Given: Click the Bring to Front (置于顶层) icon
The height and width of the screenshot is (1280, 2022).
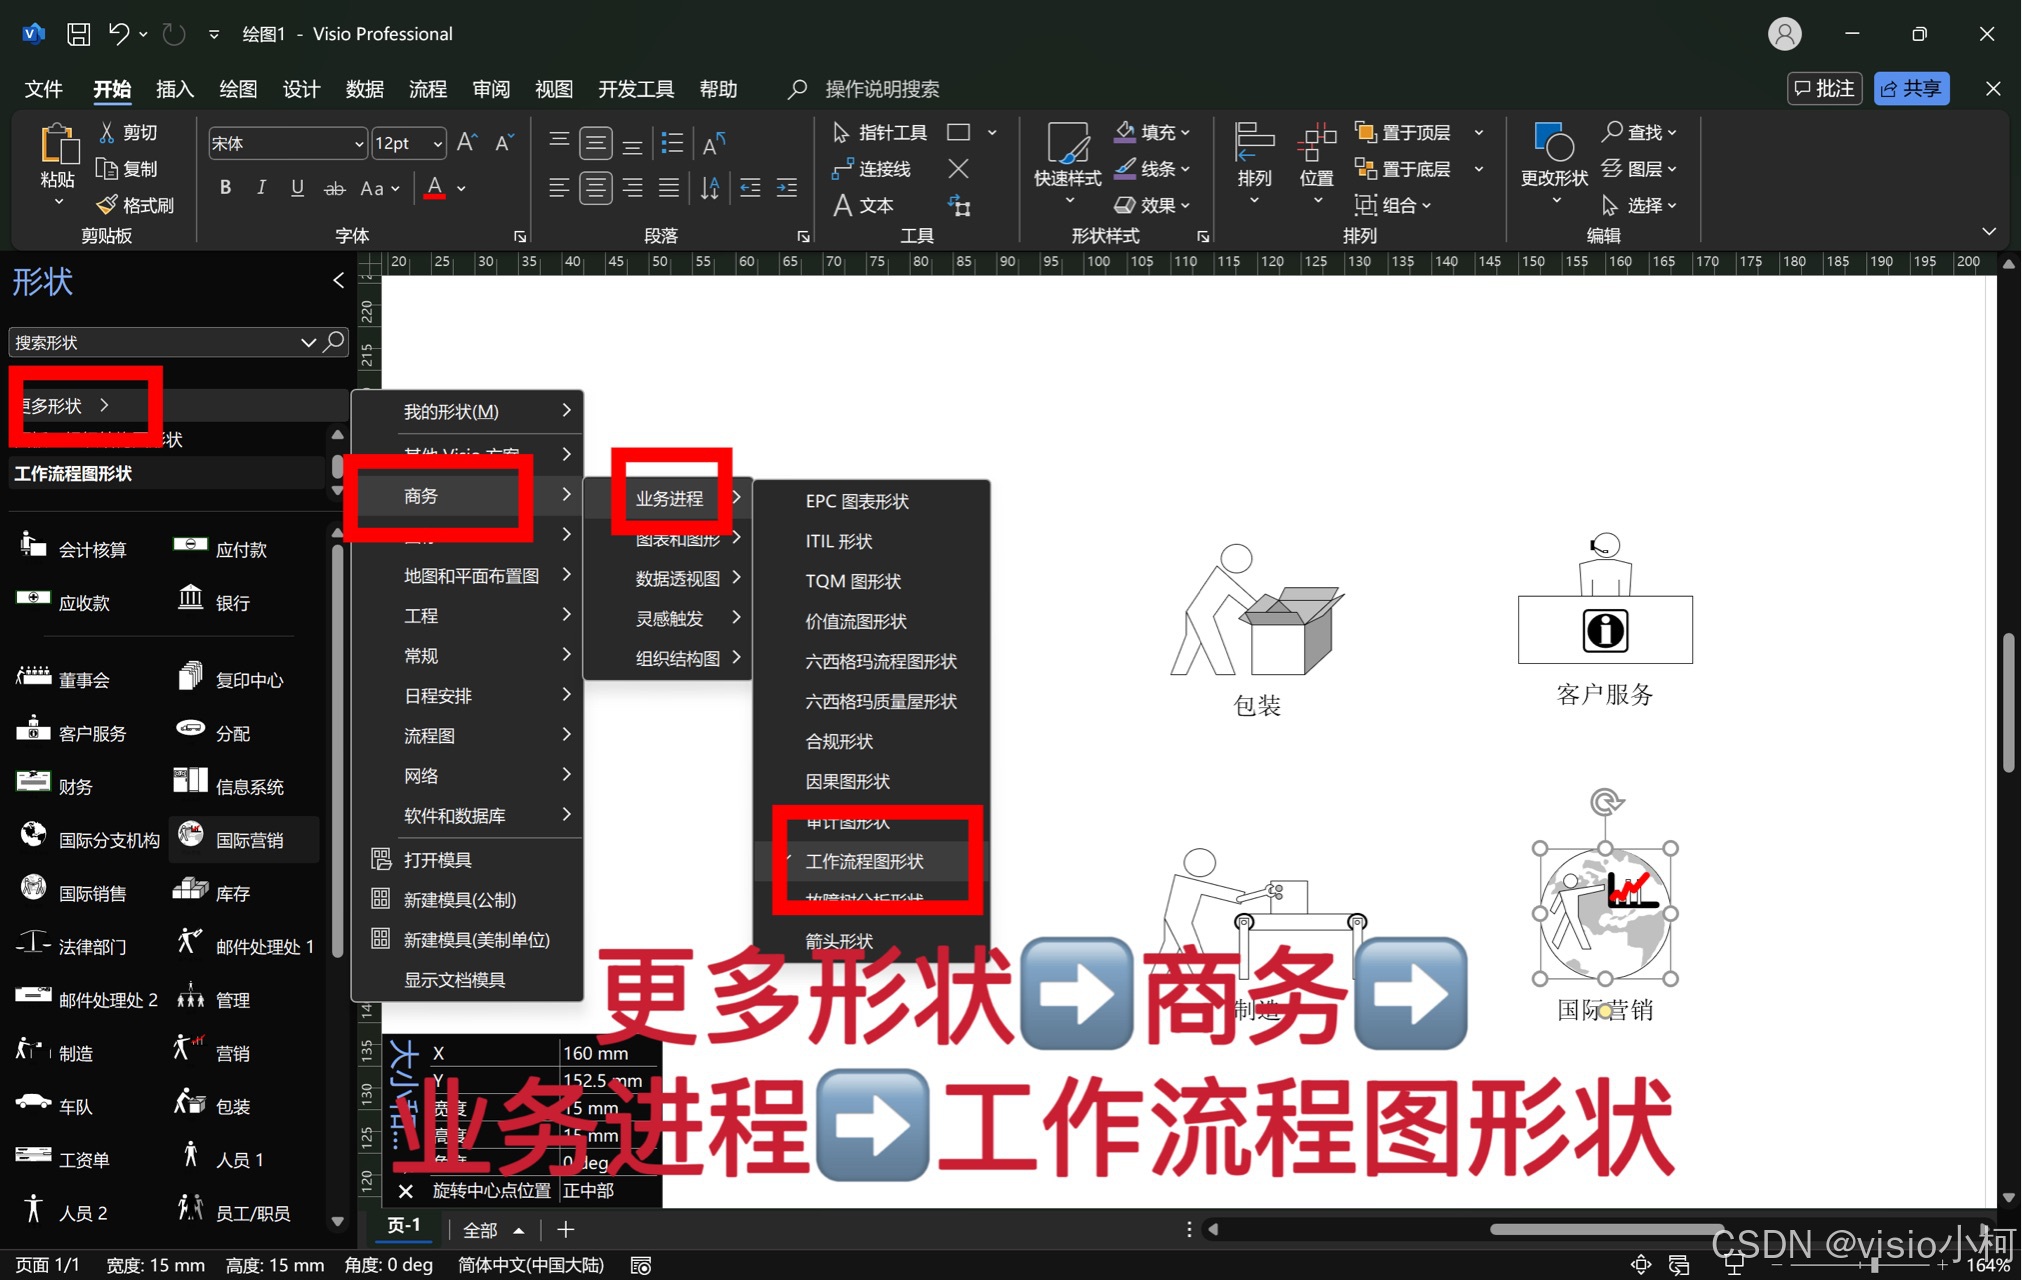Looking at the screenshot, I should [1365, 132].
